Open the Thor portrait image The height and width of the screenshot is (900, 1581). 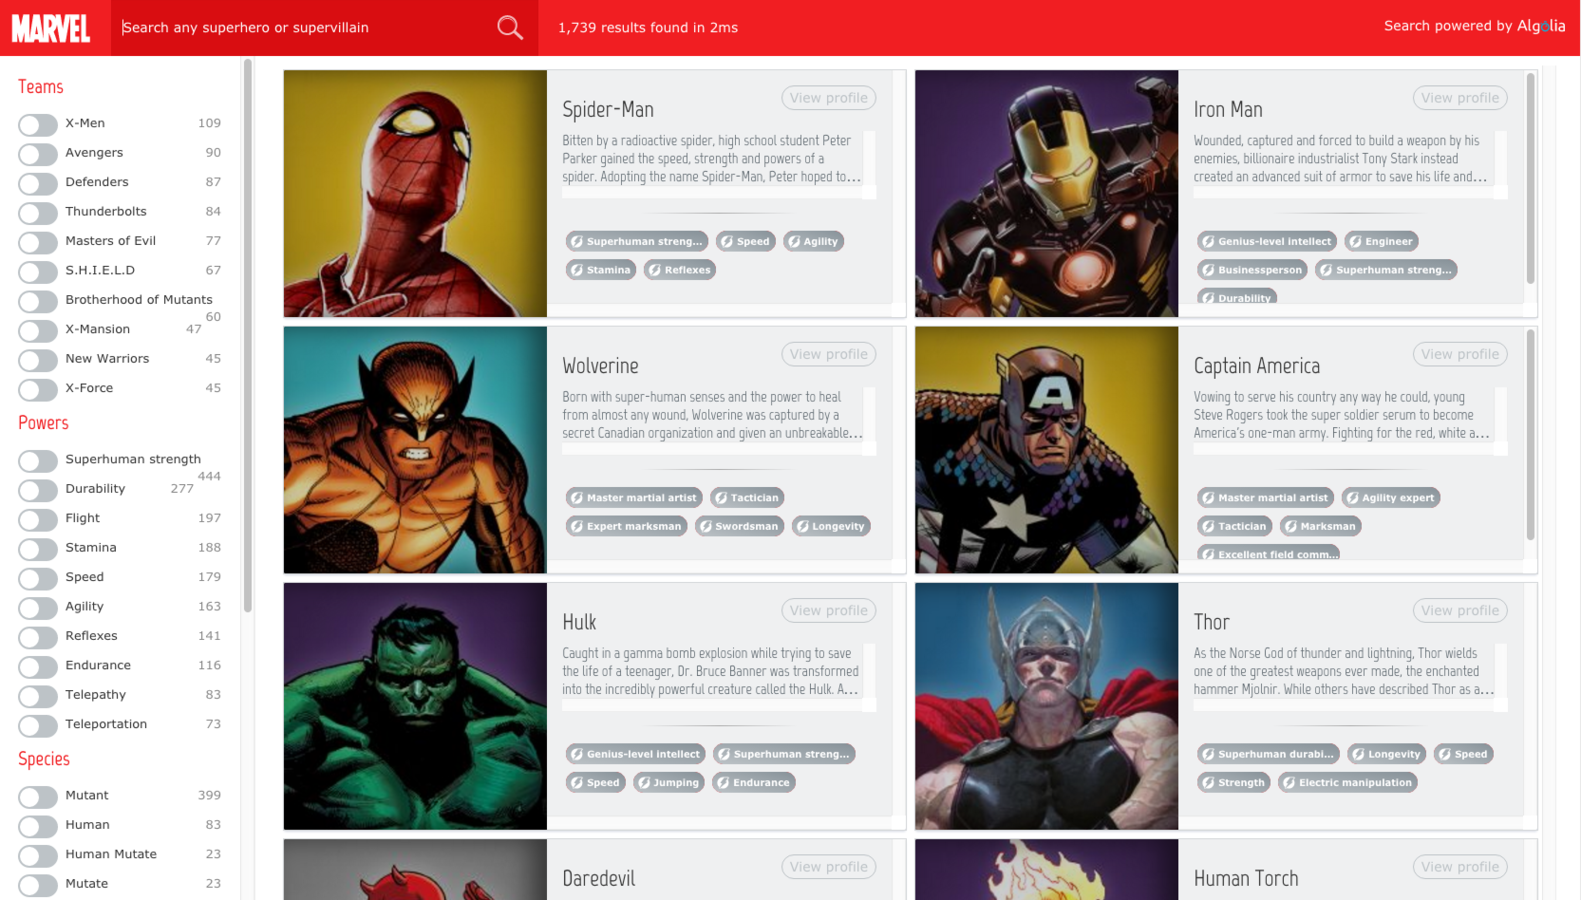click(1047, 706)
